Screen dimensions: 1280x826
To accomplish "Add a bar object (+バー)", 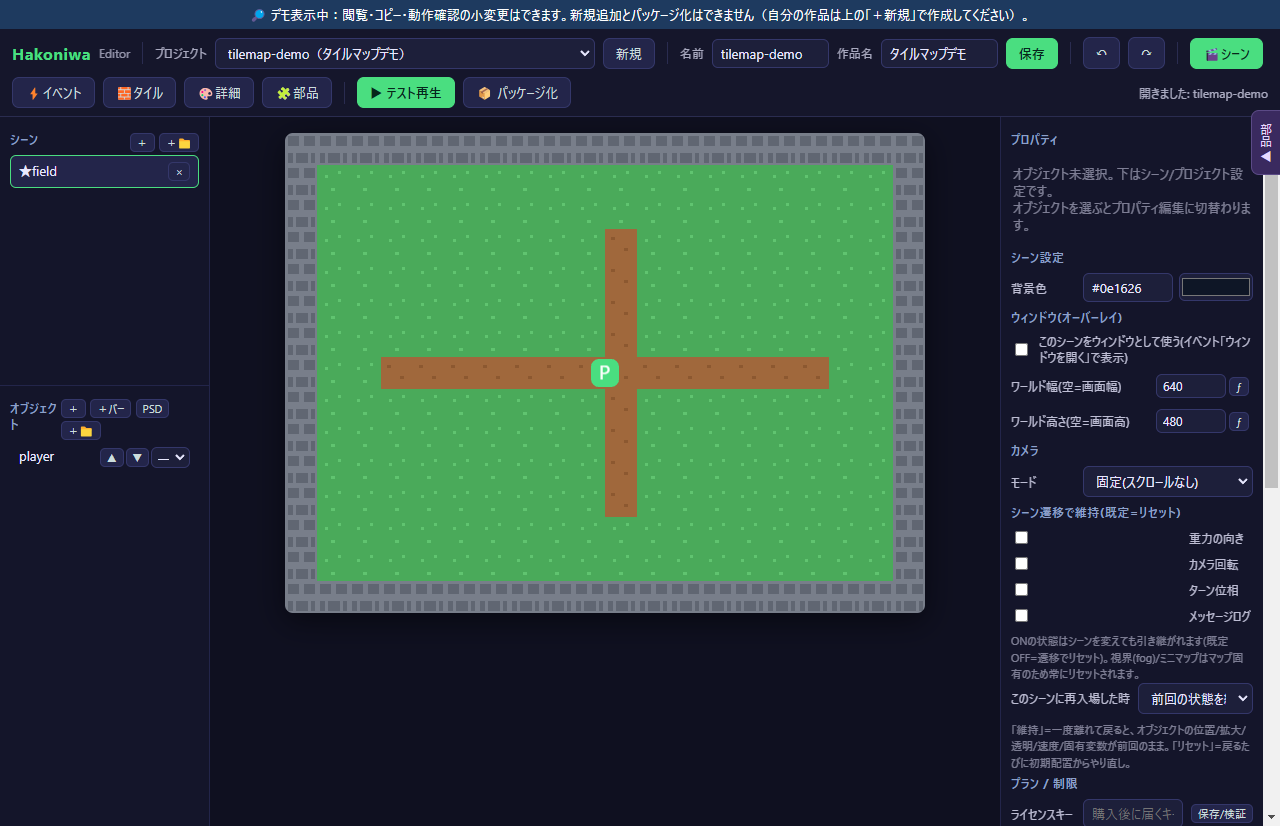I will (x=110, y=408).
